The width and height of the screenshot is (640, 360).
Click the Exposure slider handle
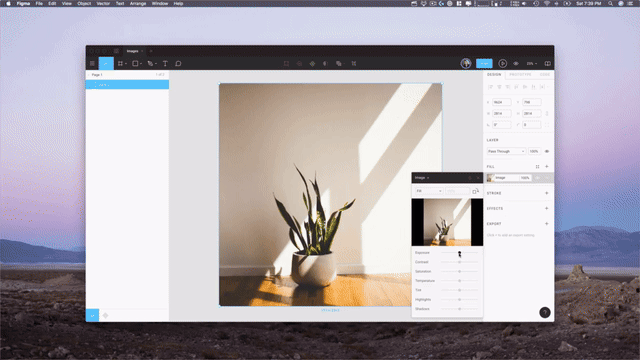click(460, 253)
